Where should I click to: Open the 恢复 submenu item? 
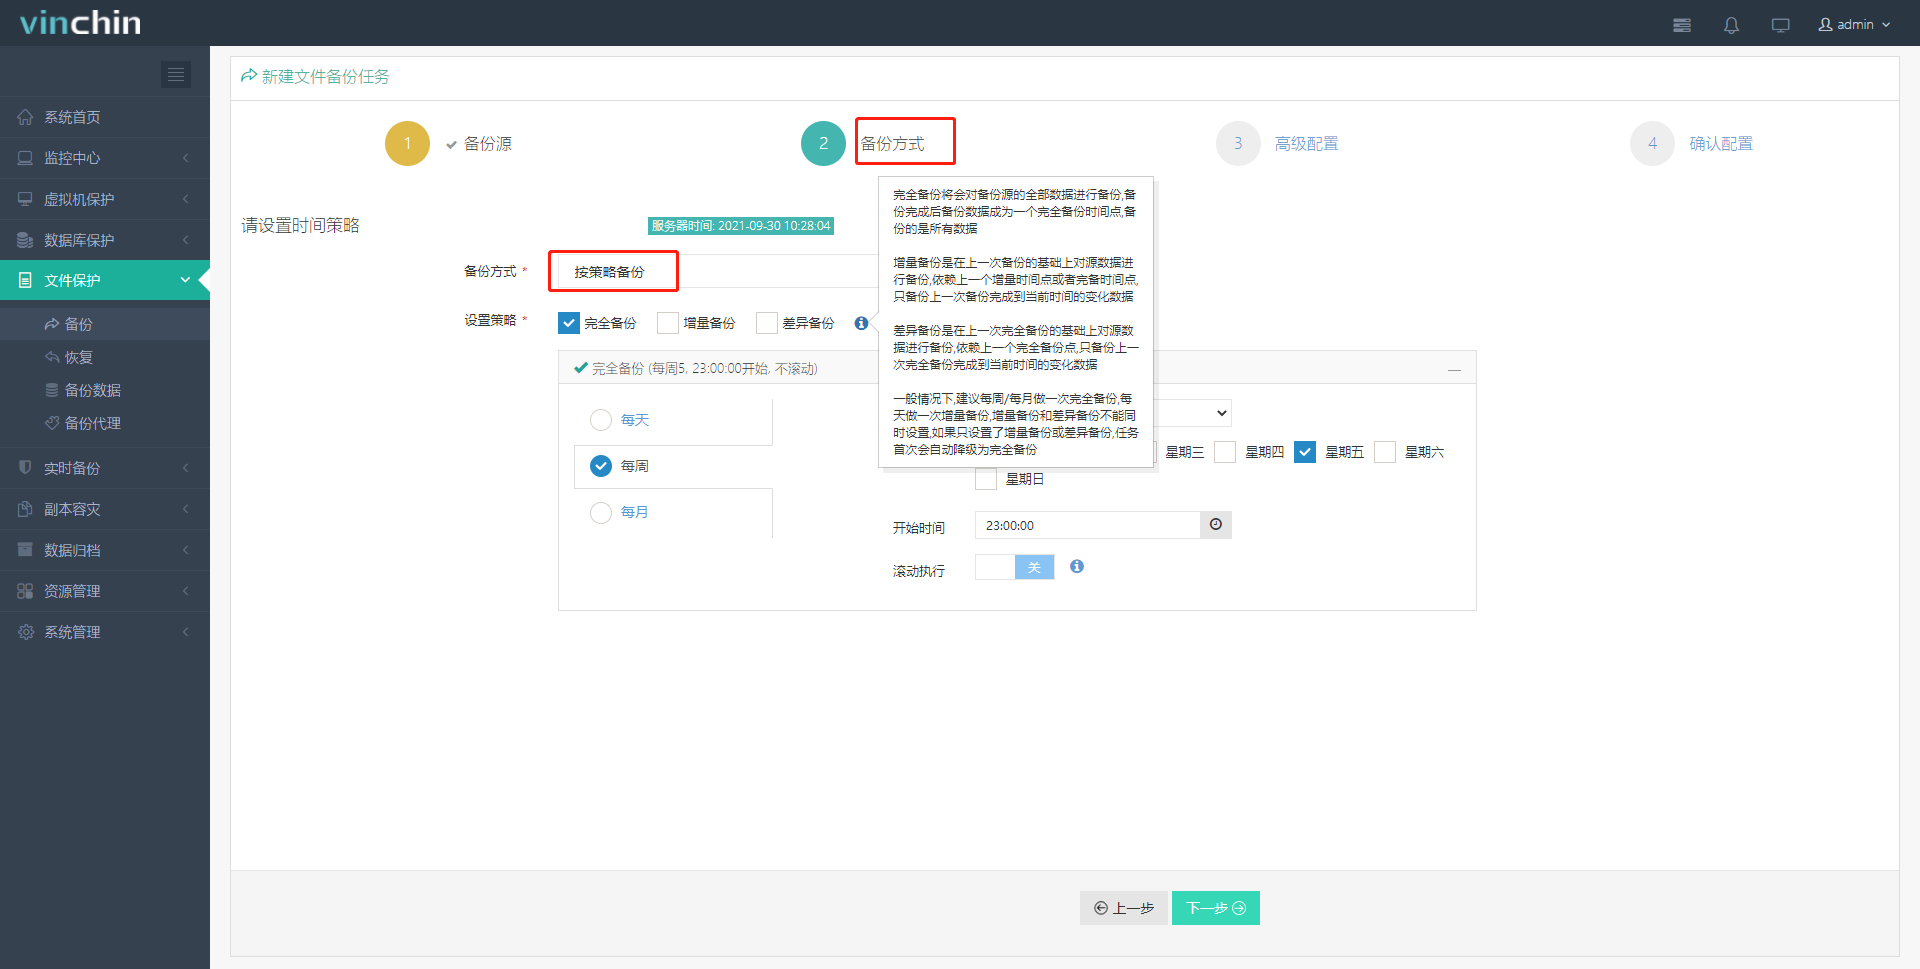click(x=105, y=357)
